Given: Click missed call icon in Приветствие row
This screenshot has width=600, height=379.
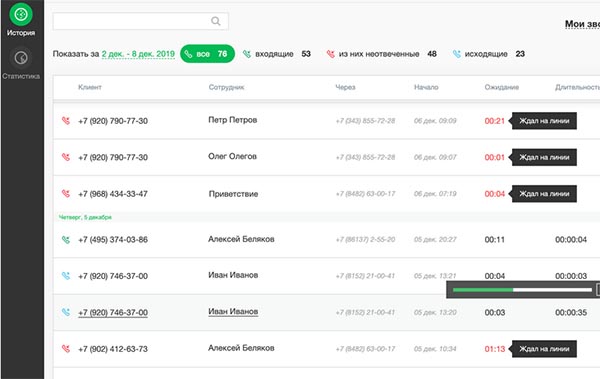Looking at the screenshot, I should (66, 193).
